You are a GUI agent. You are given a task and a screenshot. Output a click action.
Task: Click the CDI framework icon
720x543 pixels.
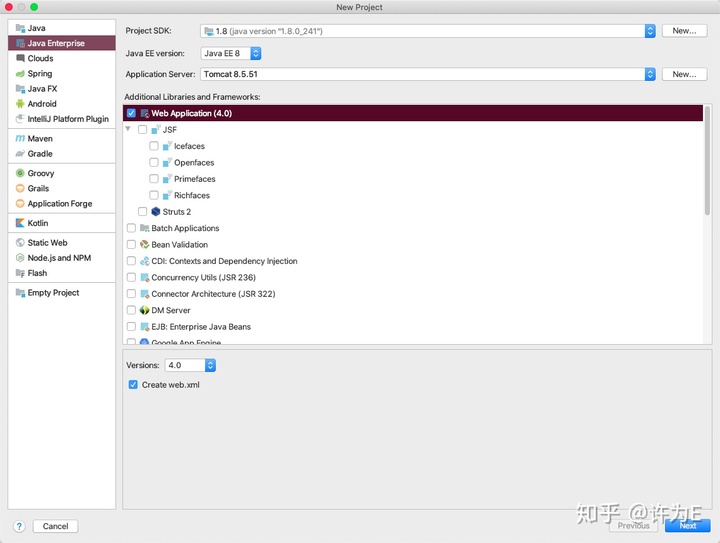(145, 261)
